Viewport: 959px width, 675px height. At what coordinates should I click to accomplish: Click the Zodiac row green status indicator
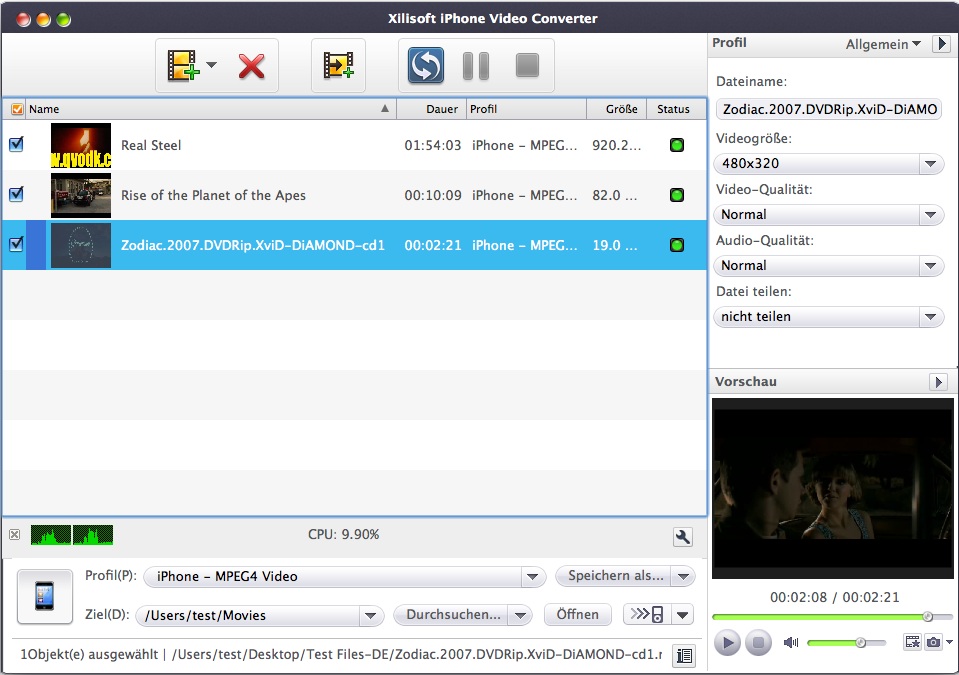click(676, 245)
